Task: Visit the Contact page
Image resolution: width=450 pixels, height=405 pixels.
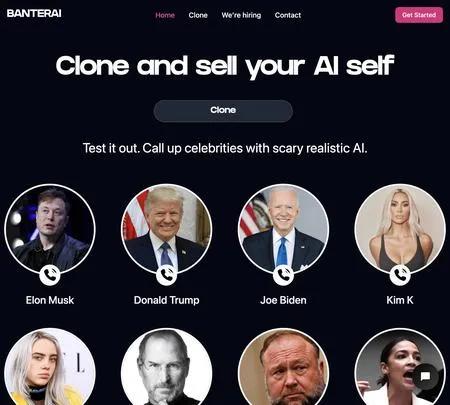Action: 288,15
